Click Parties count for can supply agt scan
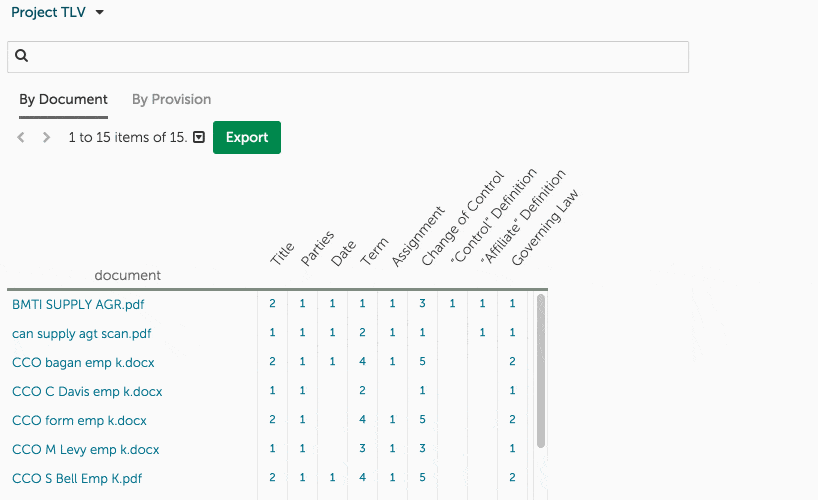This screenshot has width=818, height=500. [x=303, y=332]
